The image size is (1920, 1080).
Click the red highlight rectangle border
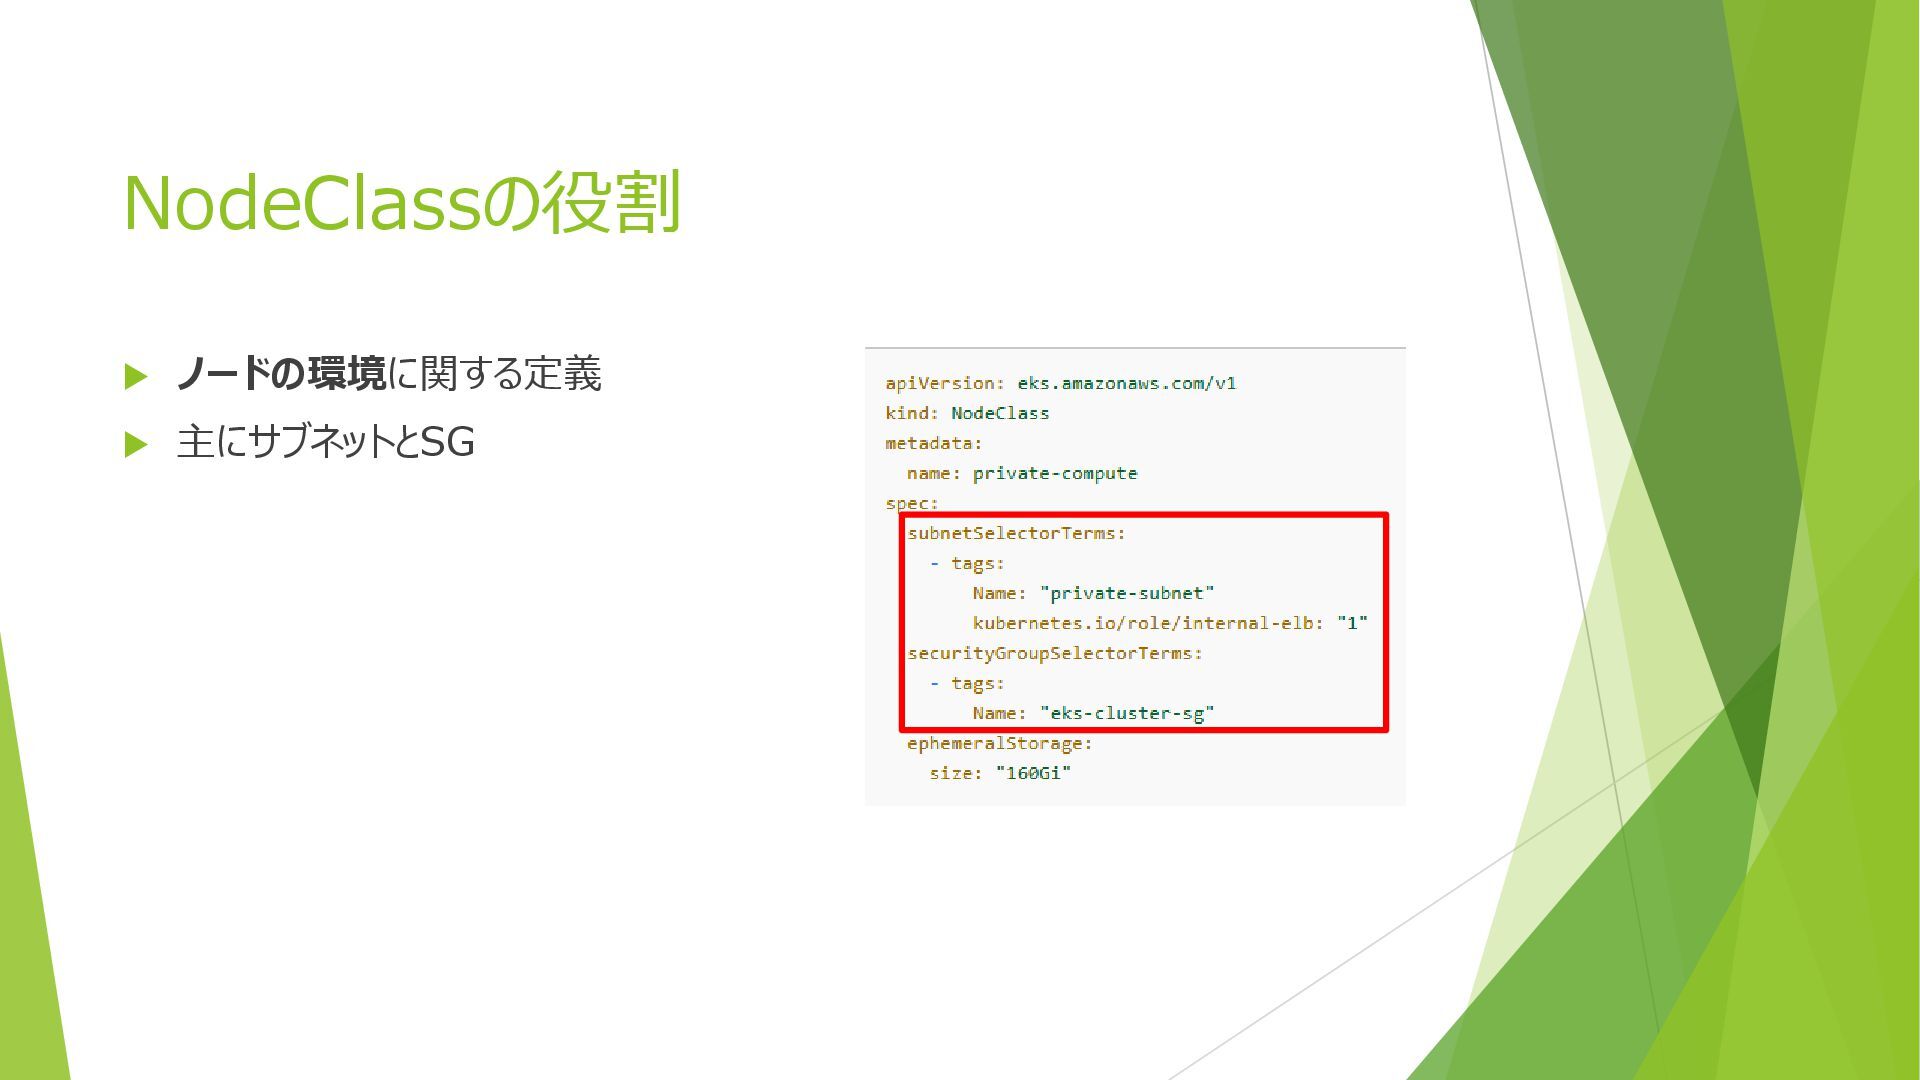[1386, 620]
